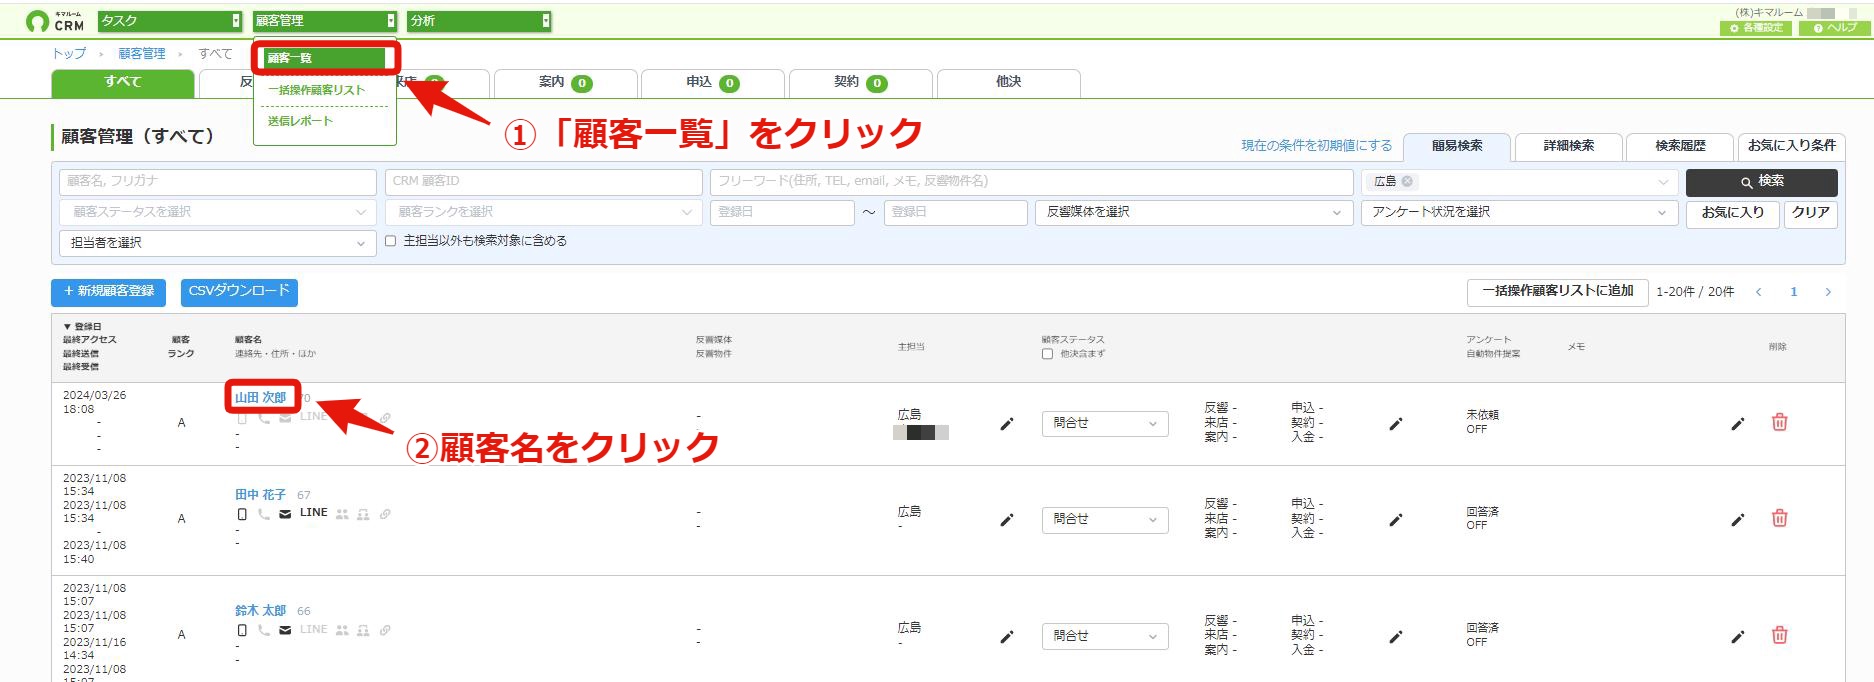Click mobile phone icon for 鈴木 太郎
This screenshot has height=682, width=1874.
(x=242, y=630)
